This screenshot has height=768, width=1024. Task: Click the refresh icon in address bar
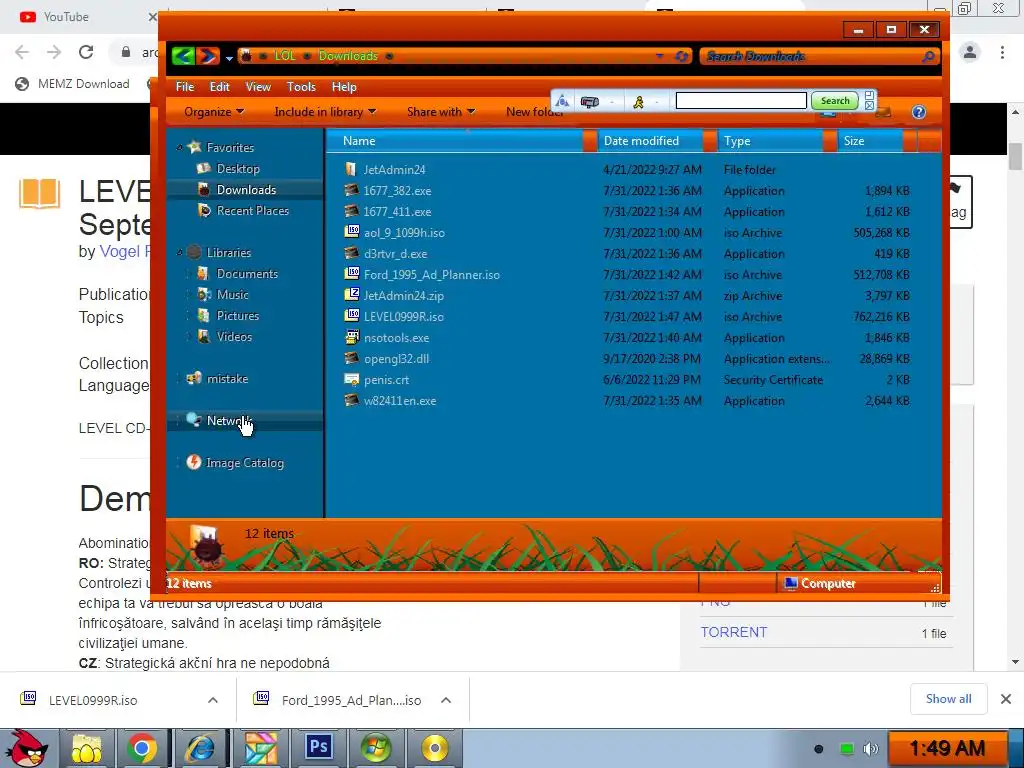click(681, 56)
